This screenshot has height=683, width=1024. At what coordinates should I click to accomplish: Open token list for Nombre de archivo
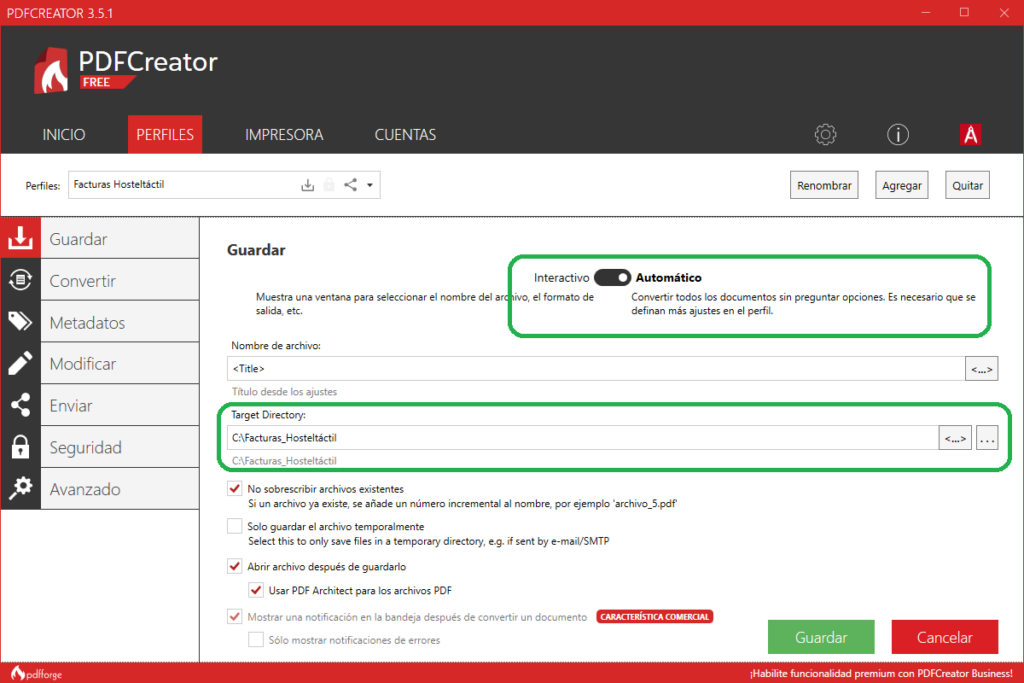(981, 369)
